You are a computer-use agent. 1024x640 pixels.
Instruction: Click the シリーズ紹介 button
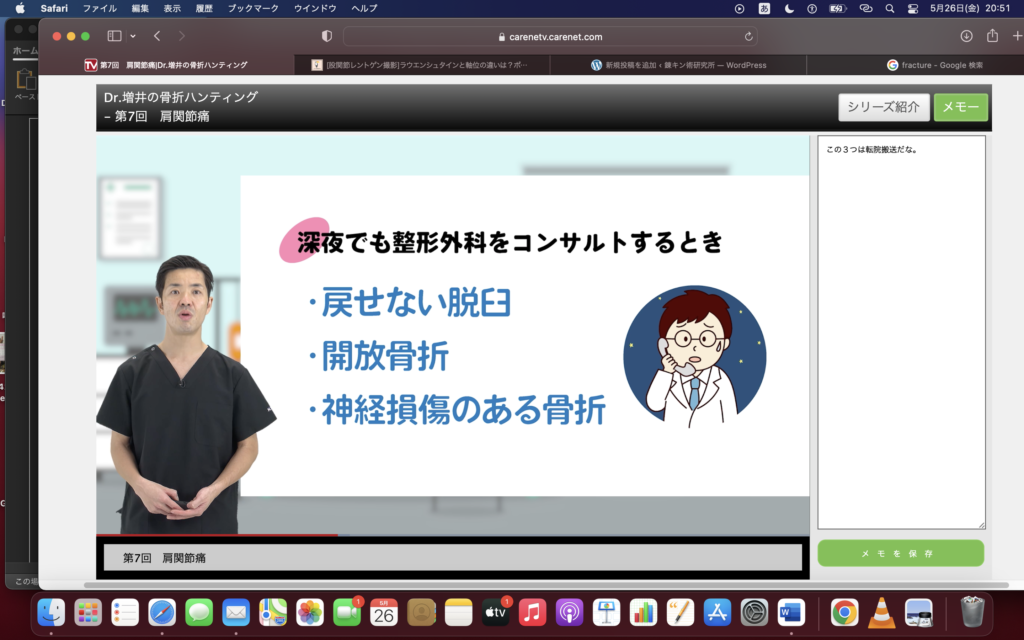point(883,107)
